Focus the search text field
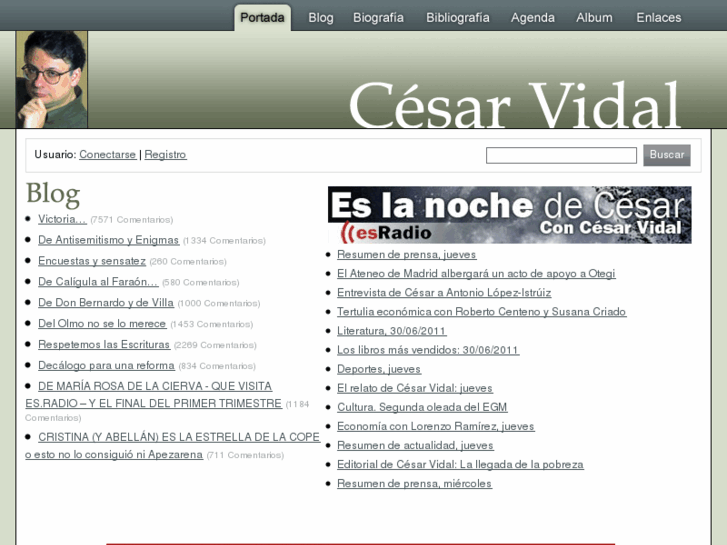The height and width of the screenshot is (545, 727). click(561, 155)
